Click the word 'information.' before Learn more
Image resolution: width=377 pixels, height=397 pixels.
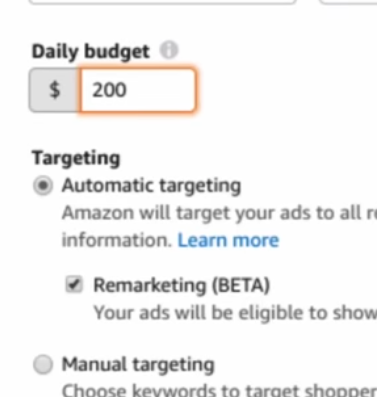point(117,240)
